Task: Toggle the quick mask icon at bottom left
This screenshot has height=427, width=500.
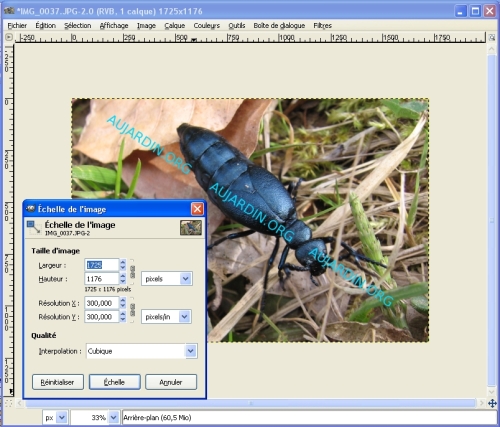Action: pyautogui.click(x=9, y=403)
